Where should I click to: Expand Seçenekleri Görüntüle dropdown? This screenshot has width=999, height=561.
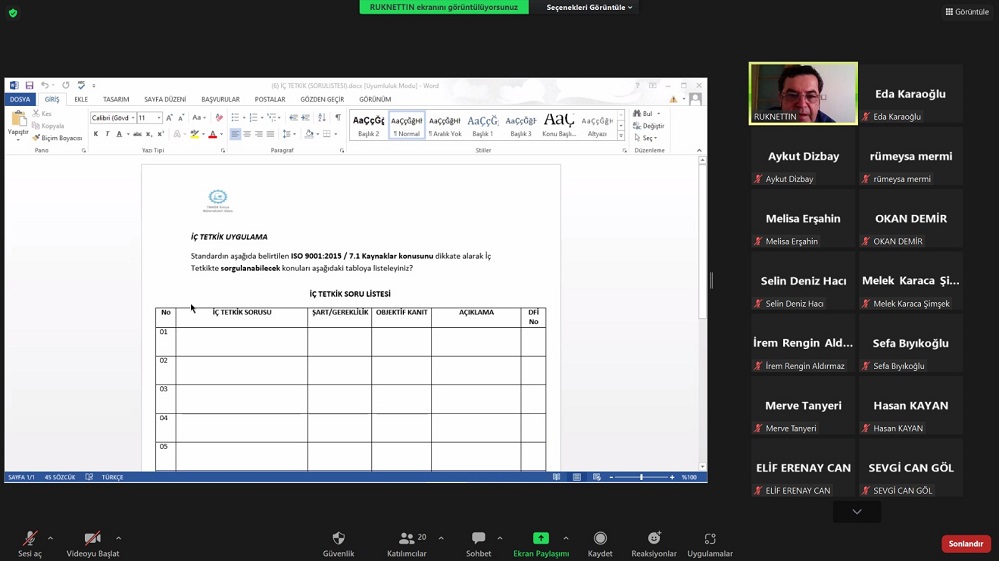click(589, 7)
